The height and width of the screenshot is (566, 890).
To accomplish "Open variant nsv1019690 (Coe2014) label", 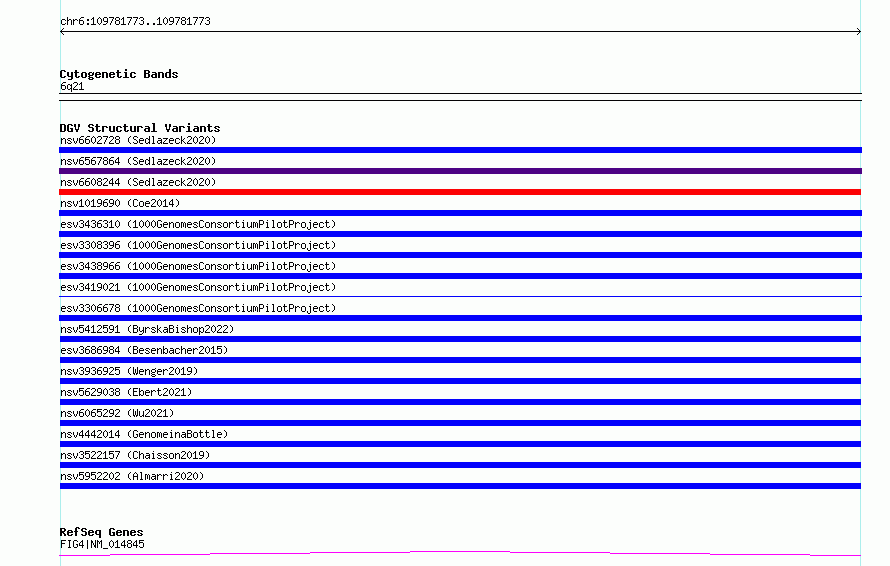I will 120,203.
